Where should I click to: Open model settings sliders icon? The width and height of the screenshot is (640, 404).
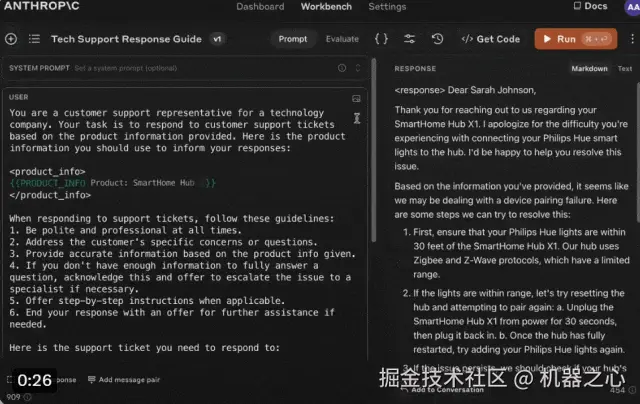click(x=409, y=39)
